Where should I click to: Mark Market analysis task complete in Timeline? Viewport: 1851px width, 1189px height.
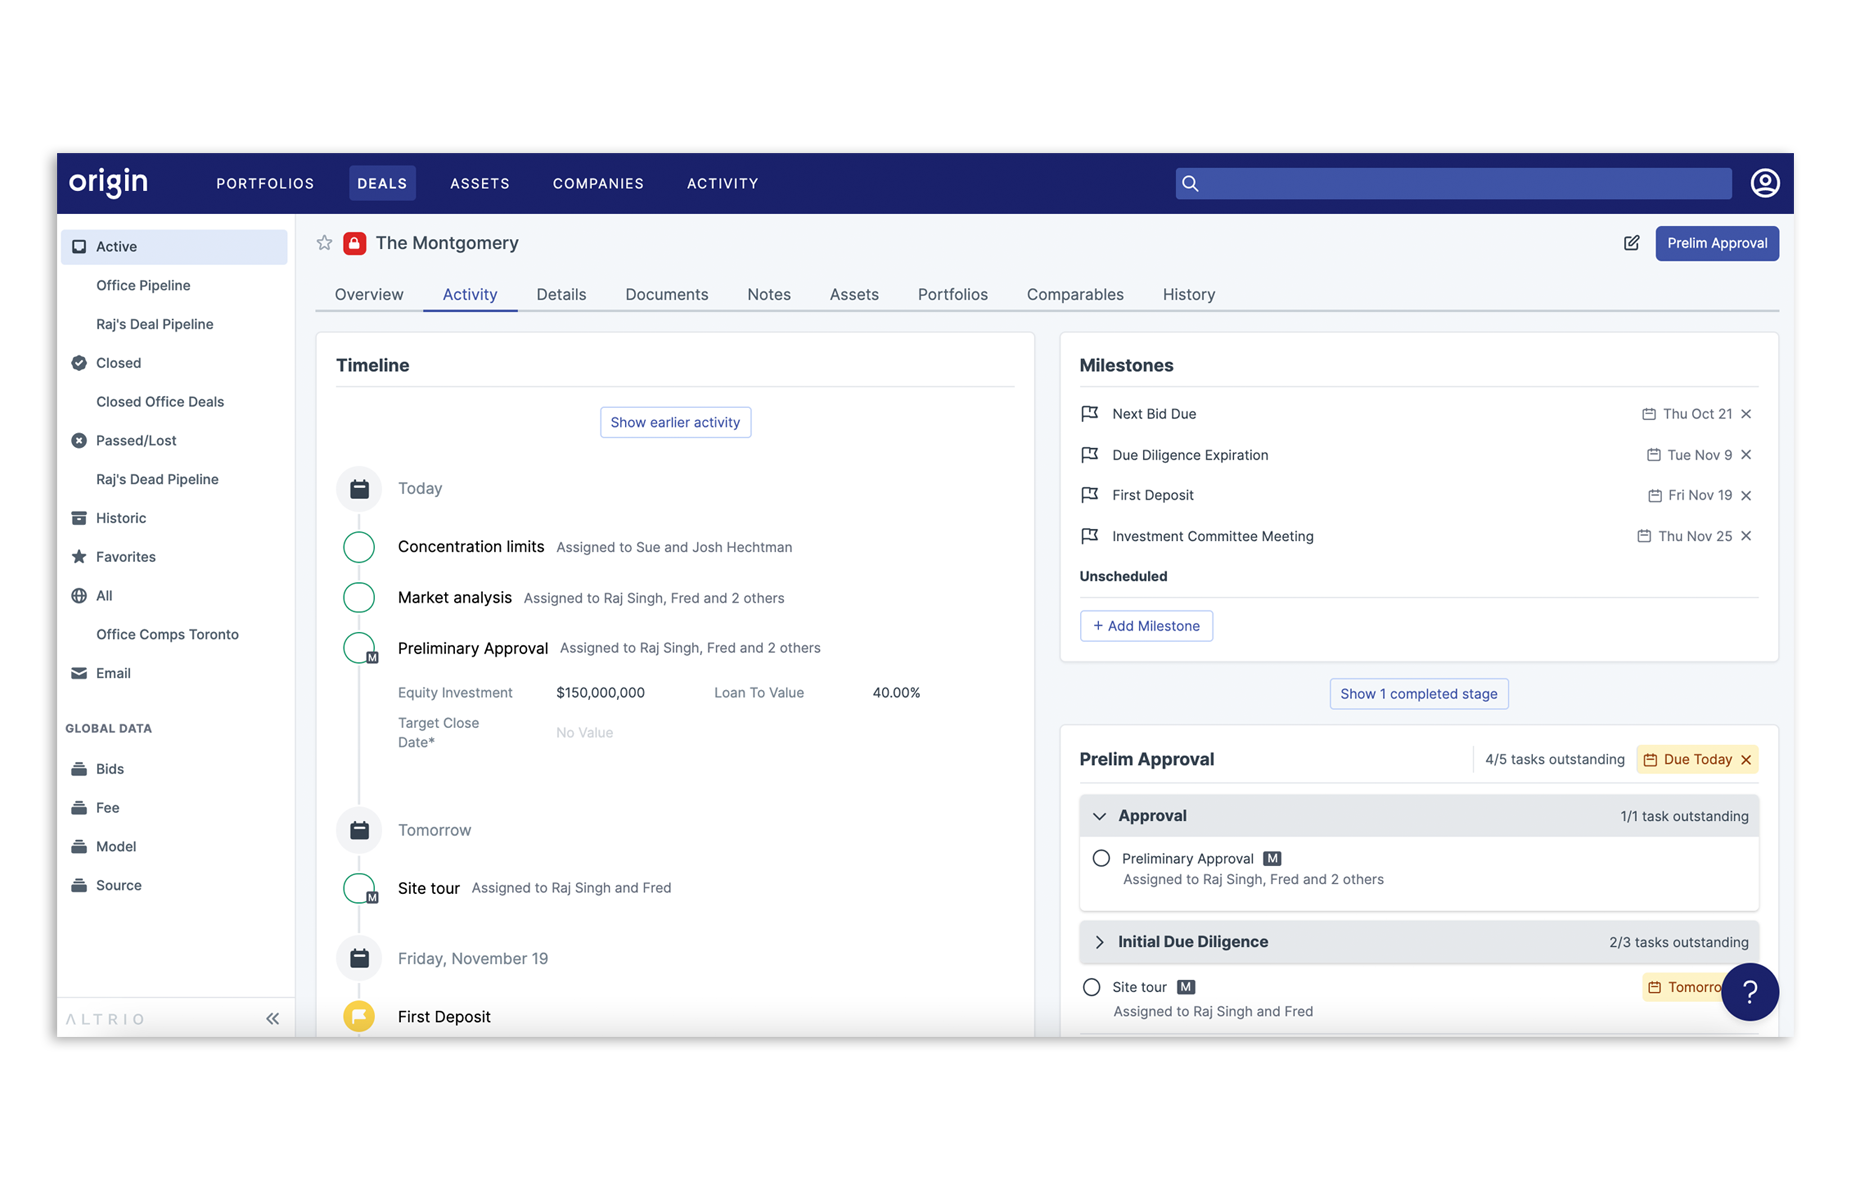point(359,597)
